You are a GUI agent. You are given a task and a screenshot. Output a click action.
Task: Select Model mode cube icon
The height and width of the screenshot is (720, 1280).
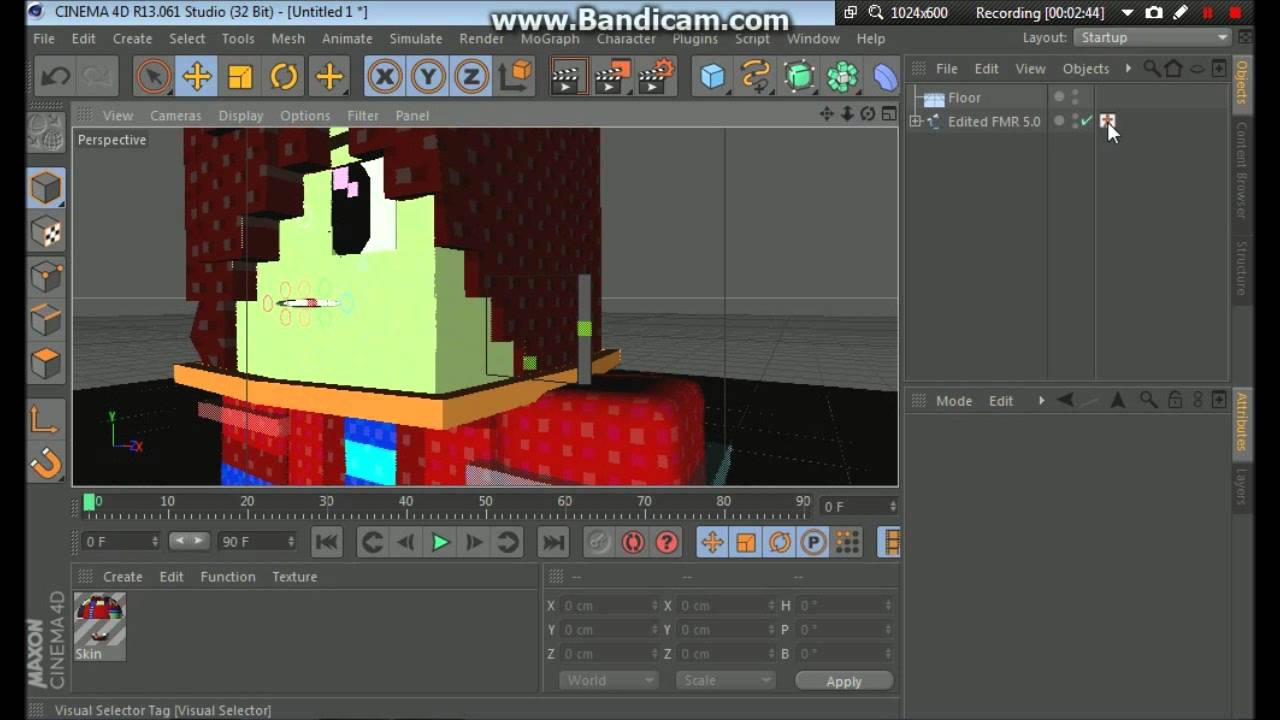tap(46, 187)
